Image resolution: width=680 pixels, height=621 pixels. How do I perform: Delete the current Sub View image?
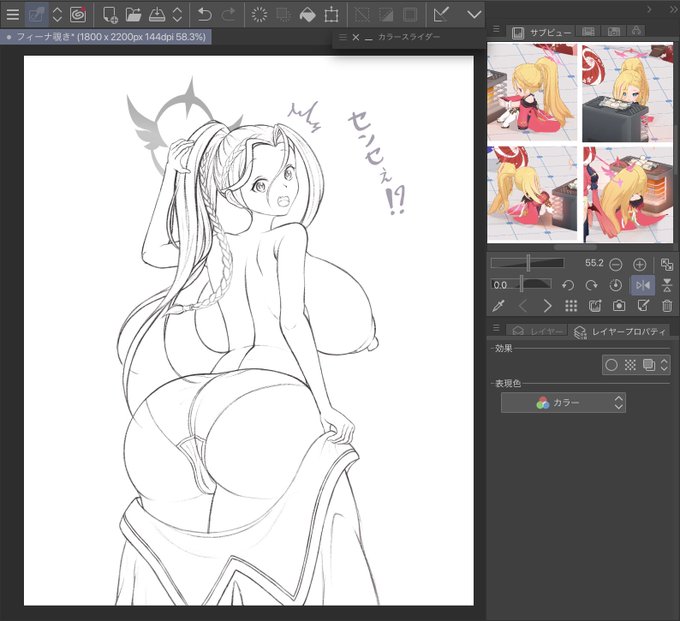pyautogui.click(x=667, y=306)
